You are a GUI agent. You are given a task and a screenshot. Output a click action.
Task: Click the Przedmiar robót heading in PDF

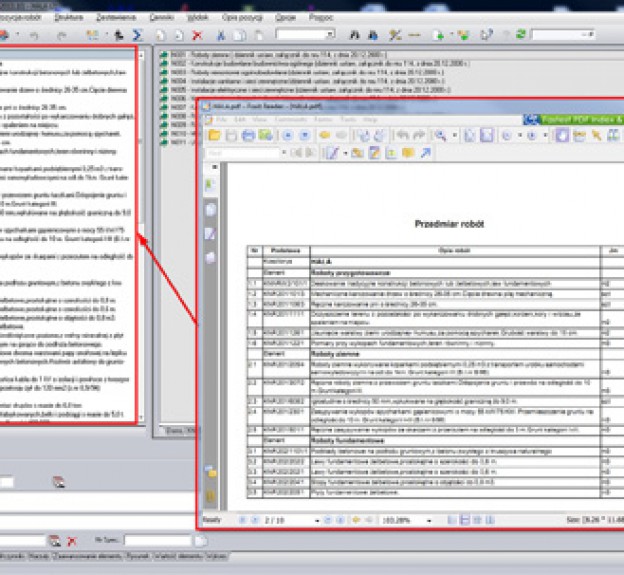coord(449,224)
